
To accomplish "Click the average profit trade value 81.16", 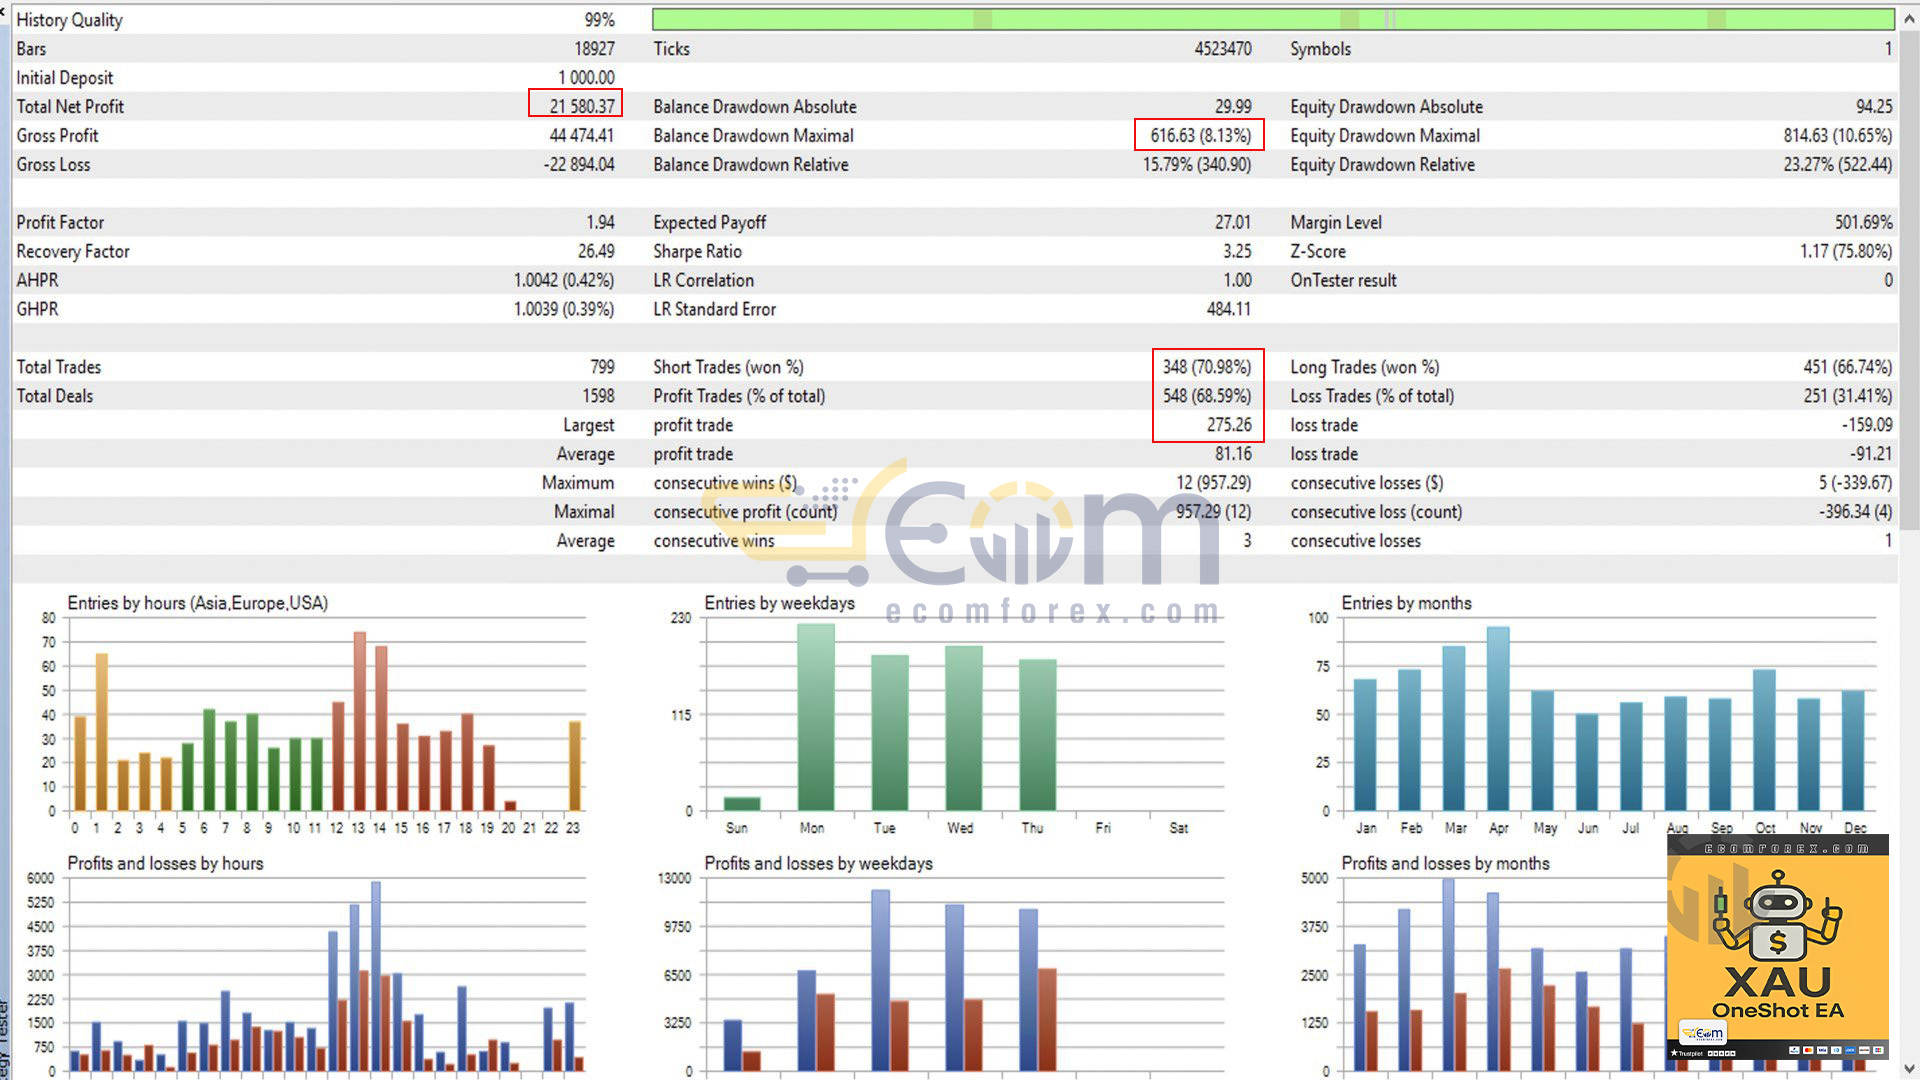I will [x=1232, y=454].
